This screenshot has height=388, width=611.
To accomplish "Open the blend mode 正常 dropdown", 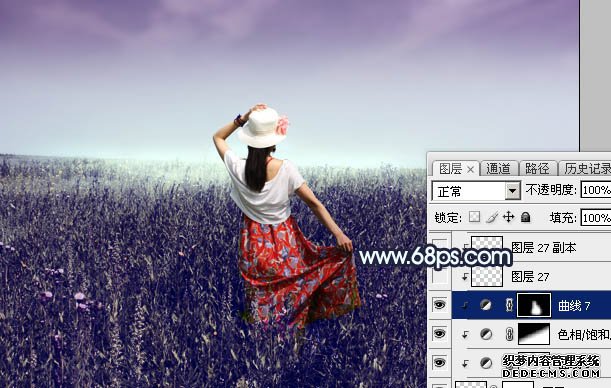I will coord(476,191).
